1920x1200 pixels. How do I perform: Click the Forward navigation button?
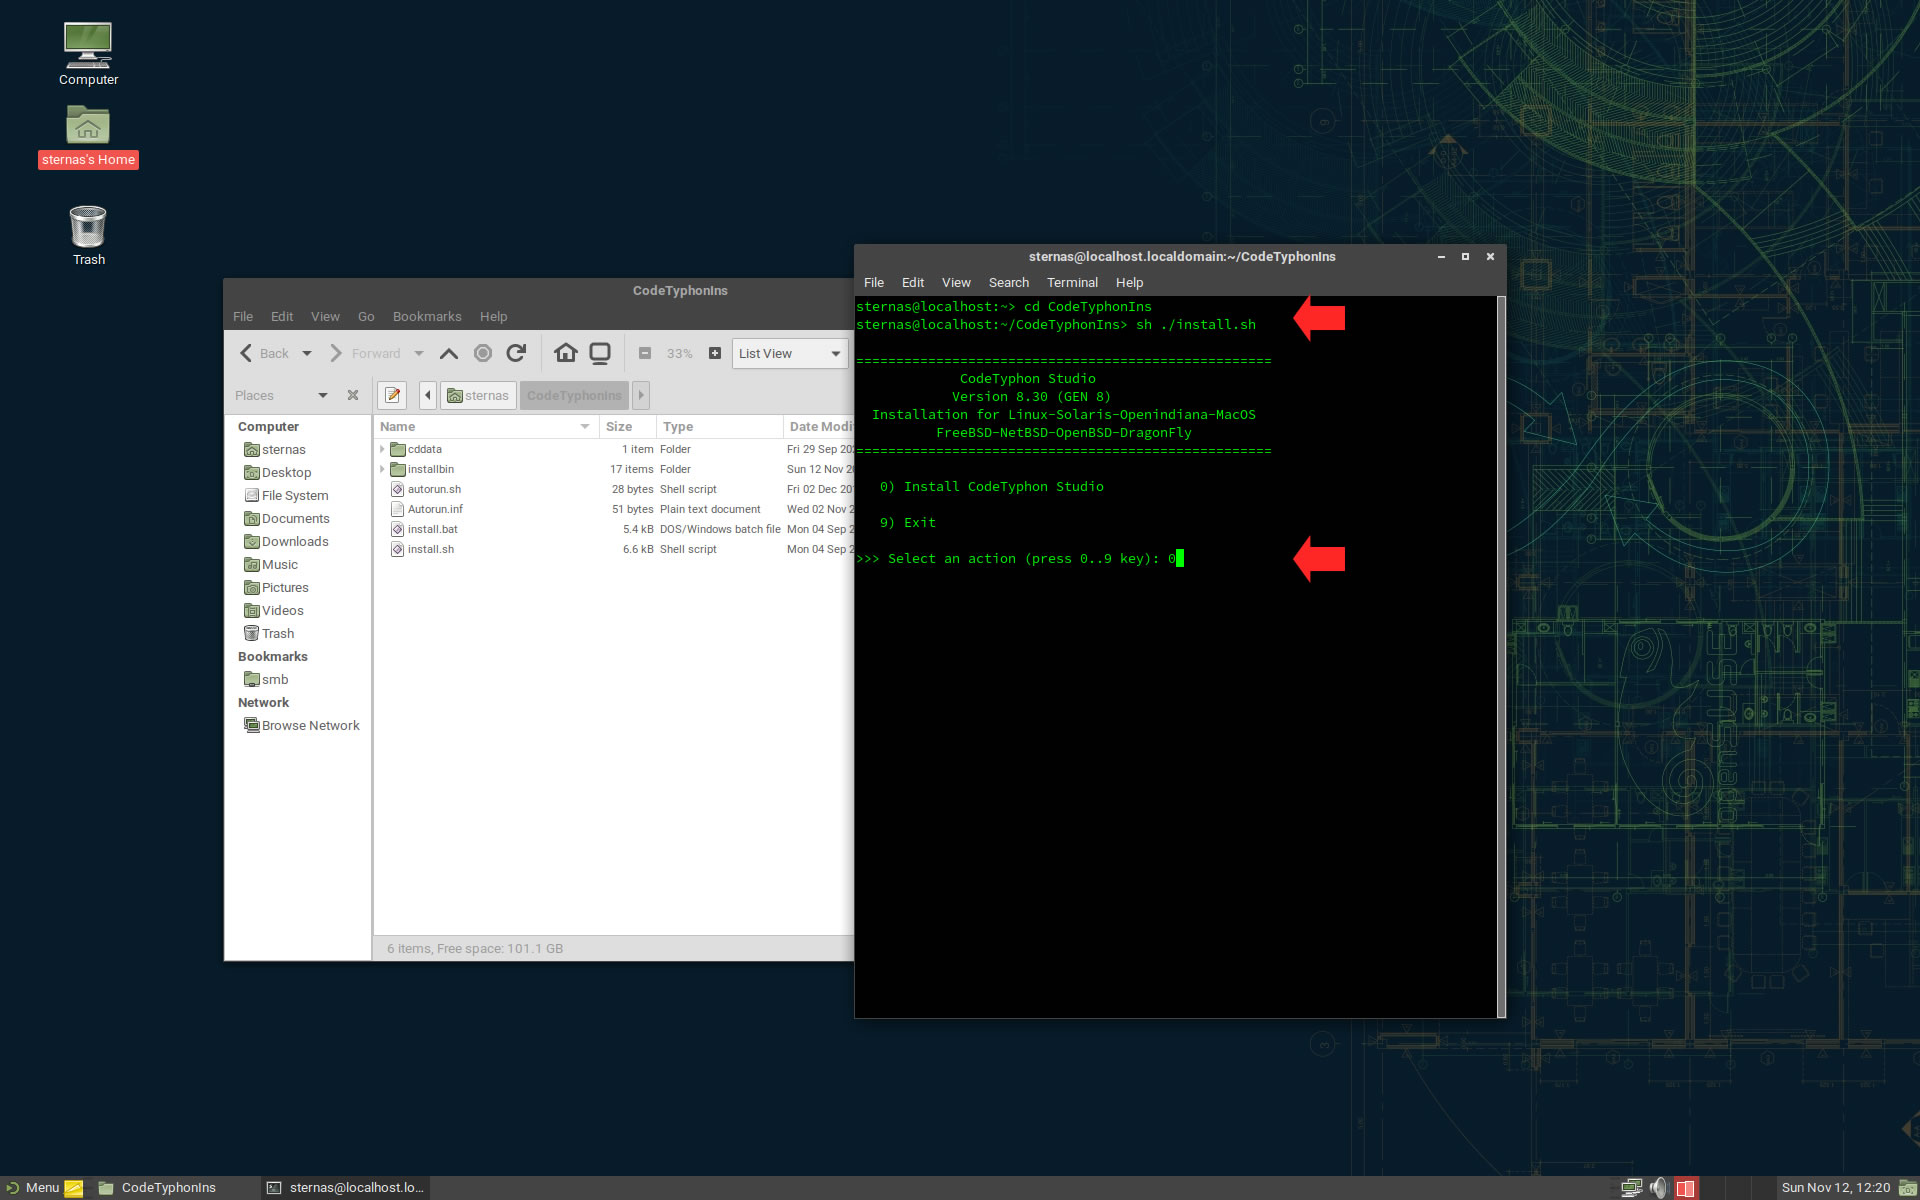(x=365, y=353)
